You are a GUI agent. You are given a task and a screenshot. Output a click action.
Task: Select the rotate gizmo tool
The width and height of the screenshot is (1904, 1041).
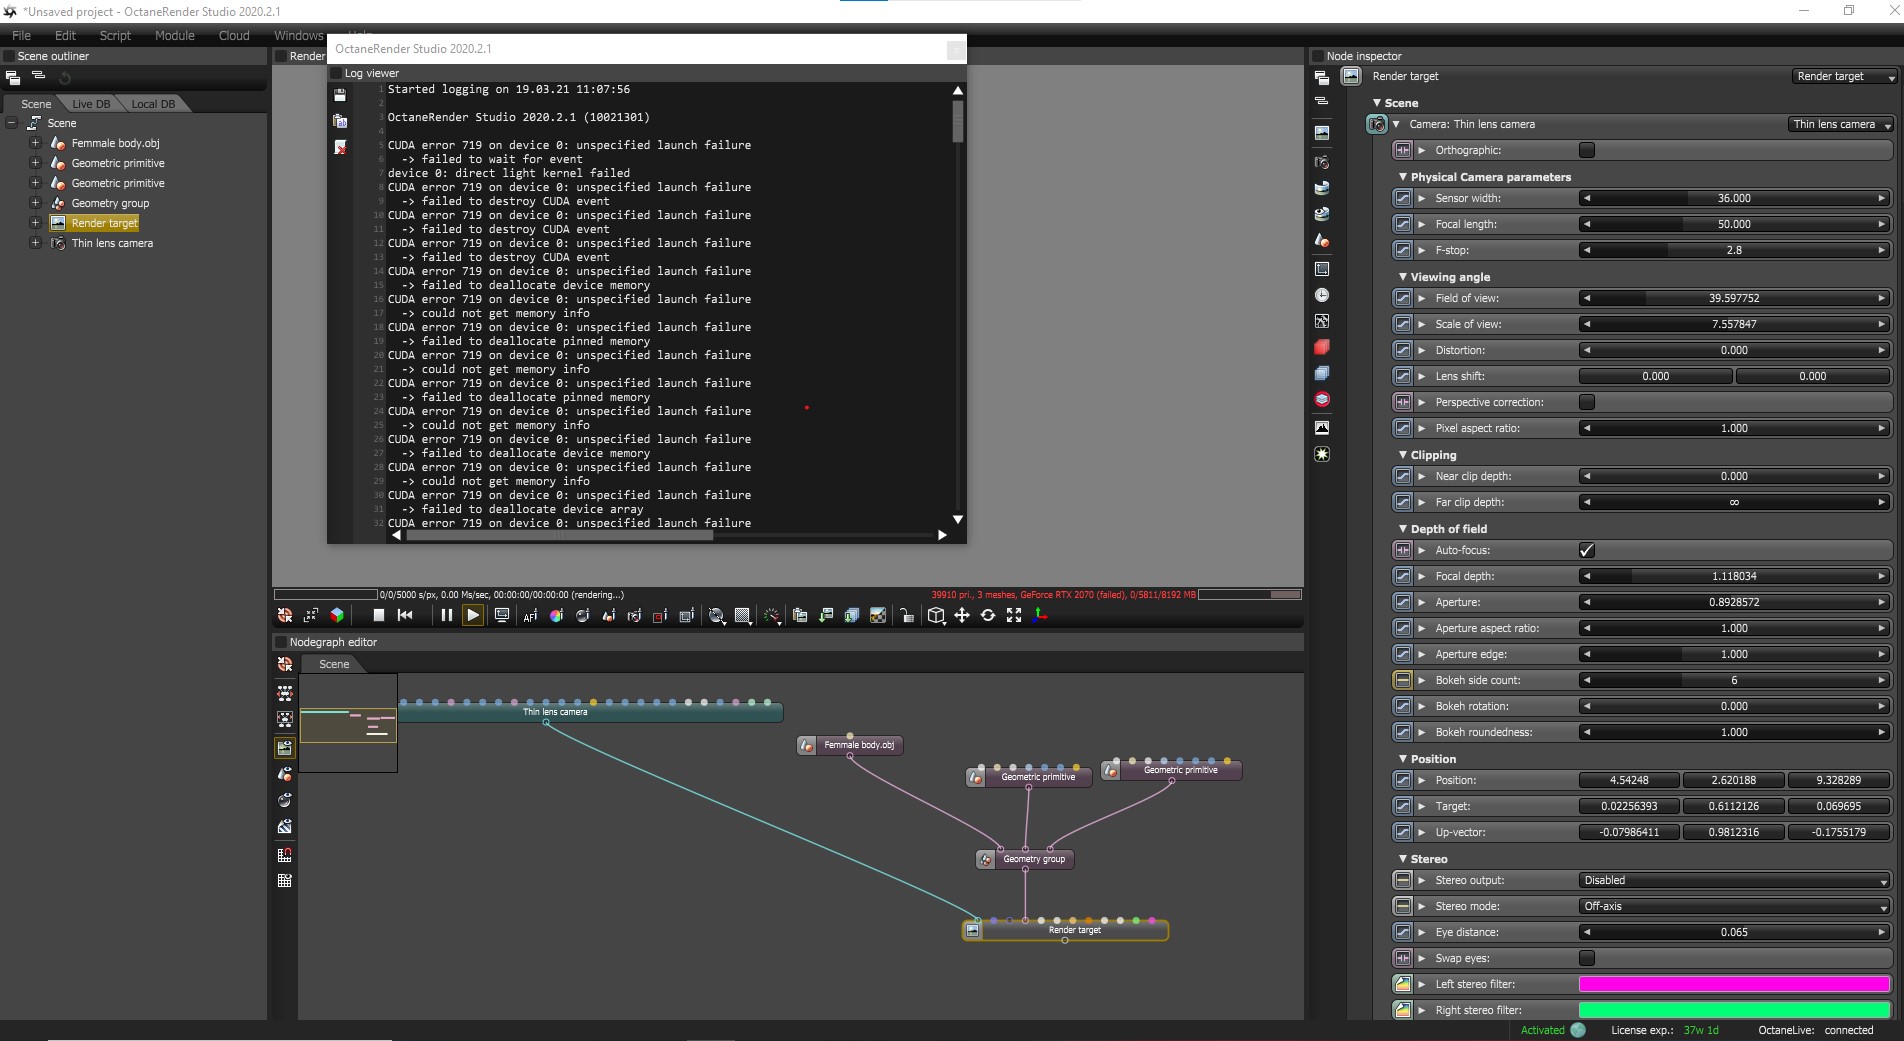[988, 616]
